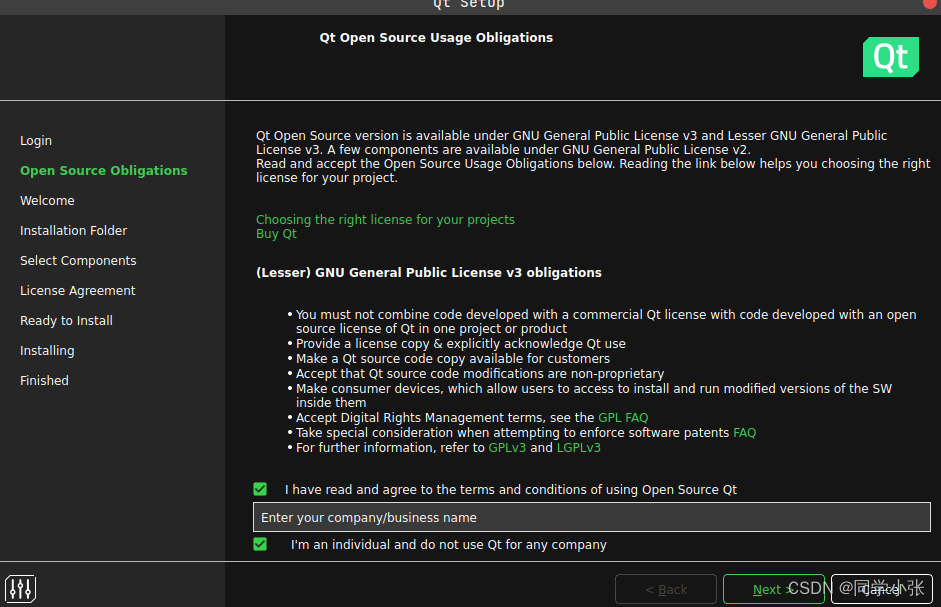The width and height of the screenshot is (941, 607).
Task: Click "Accept that Qt source code modifications" bullet
Action: [480, 374]
